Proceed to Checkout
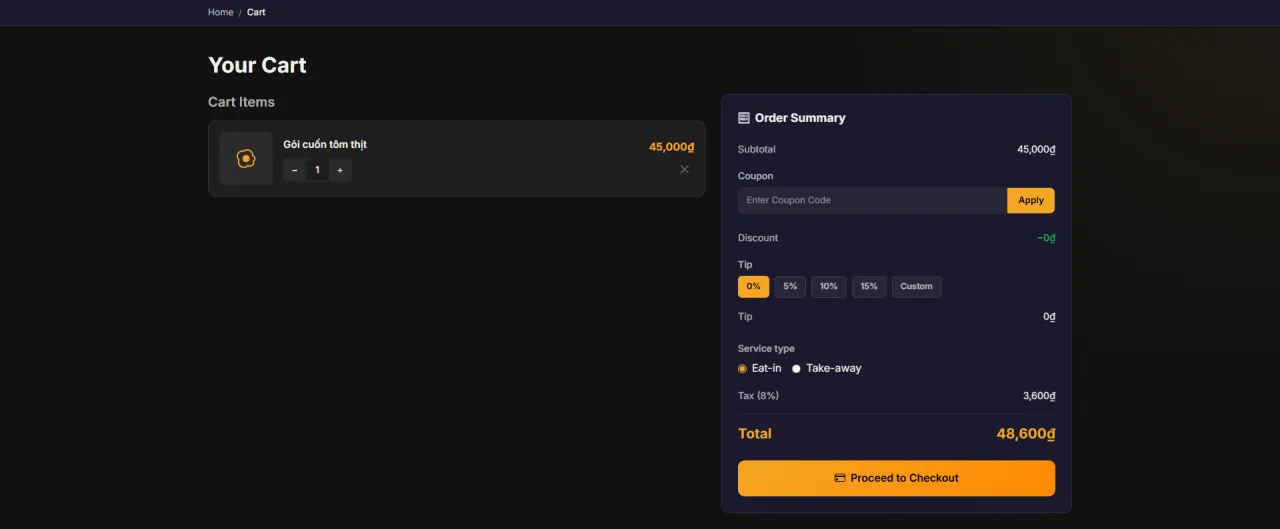1280x529 pixels. click(896, 478)
